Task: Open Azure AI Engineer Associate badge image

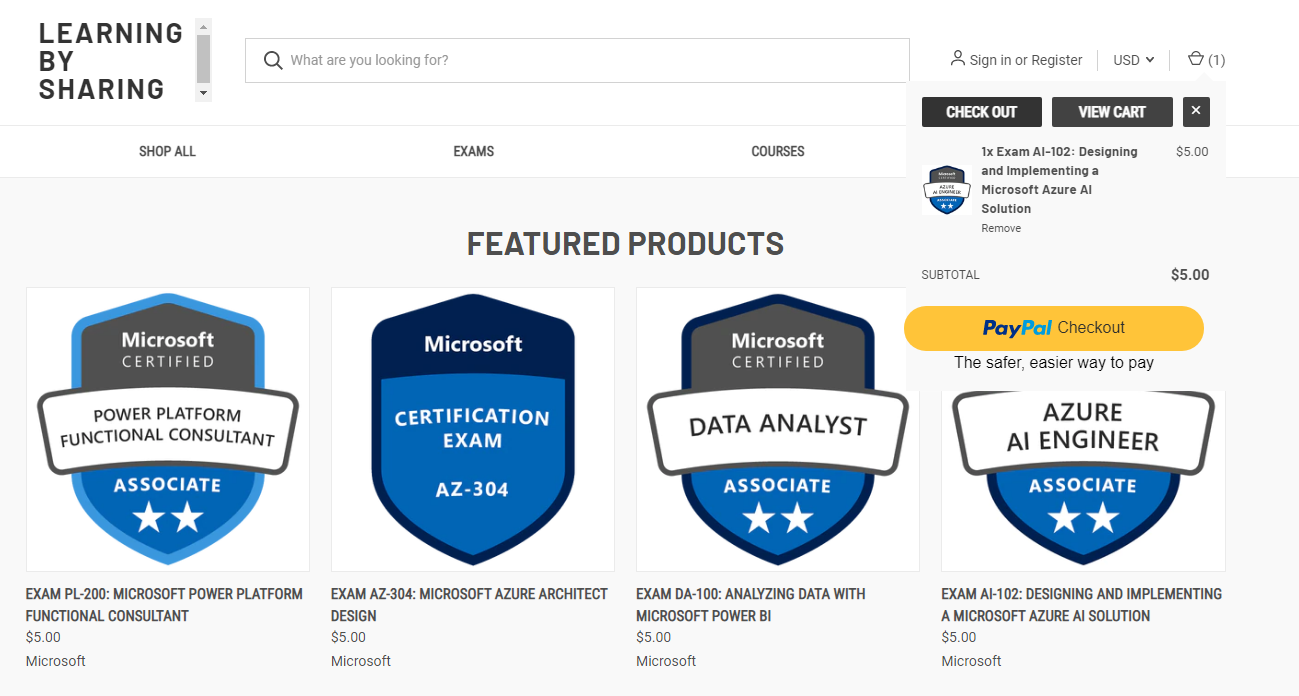Action: point(1083,480)
